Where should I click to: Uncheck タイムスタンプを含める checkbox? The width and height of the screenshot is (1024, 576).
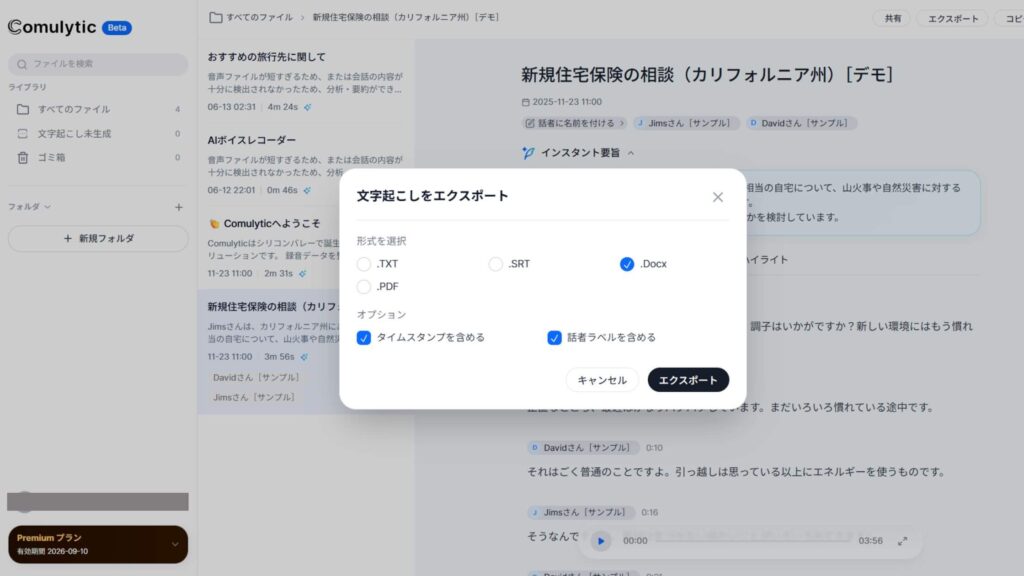(364, 338)
